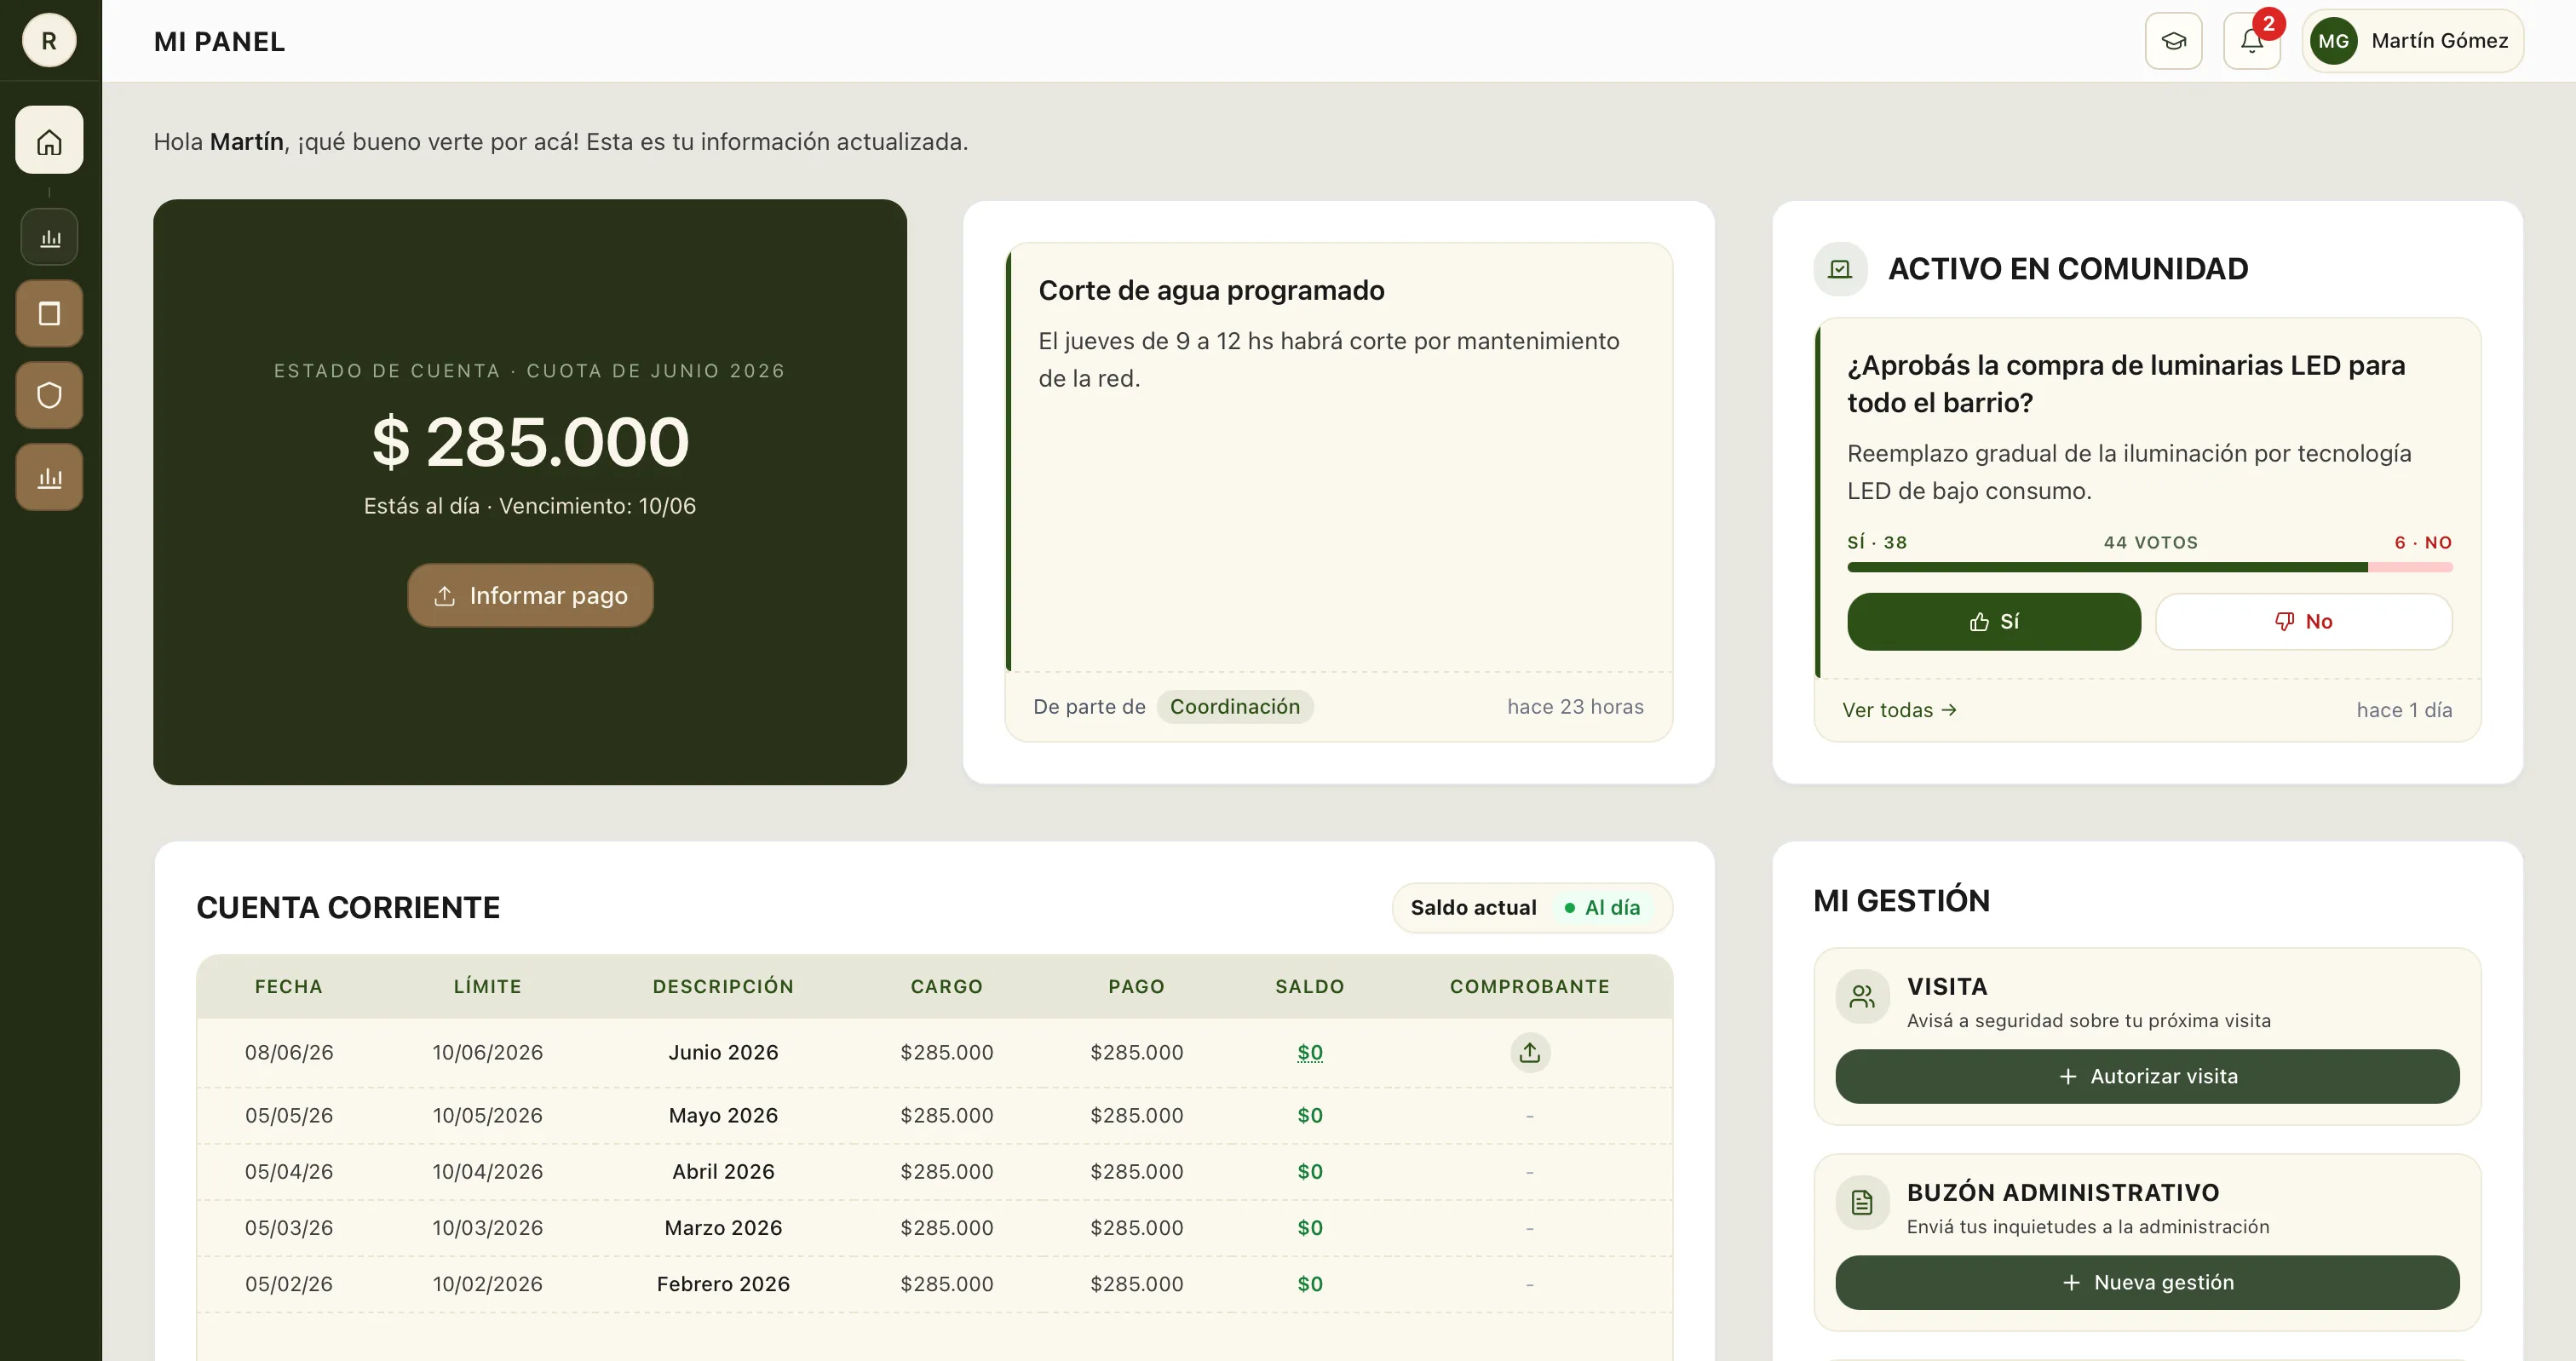Click the Coordinación sender tag
Viewport: 2576px width, 1361px height.
pyautogui.click(x=1235, y=707)
